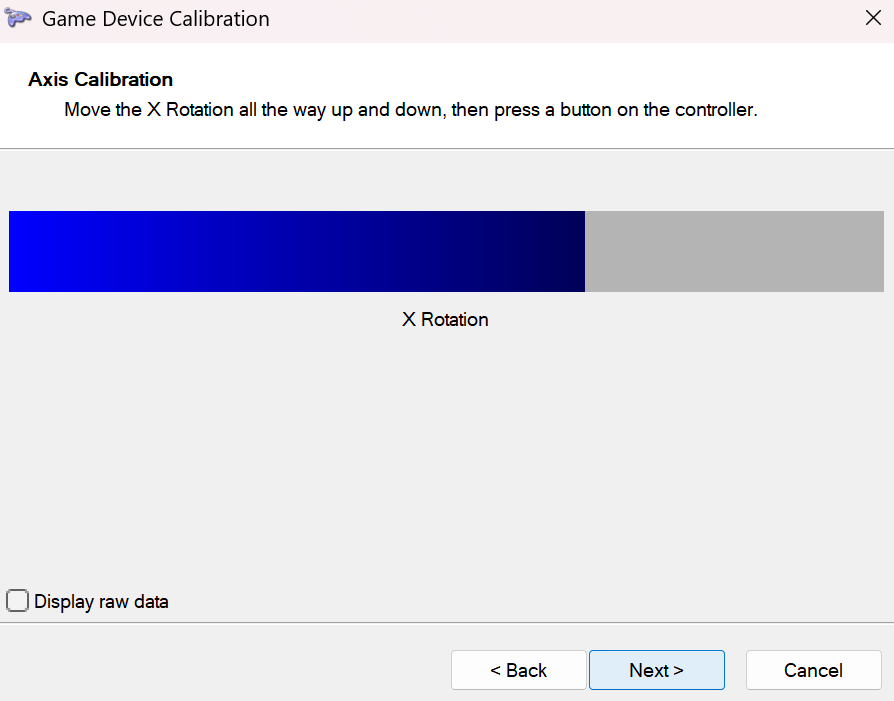The width and height of the screenshot is (894, 701).
Task: Click the "Game Device Calibration" title text
Action: 155,19
